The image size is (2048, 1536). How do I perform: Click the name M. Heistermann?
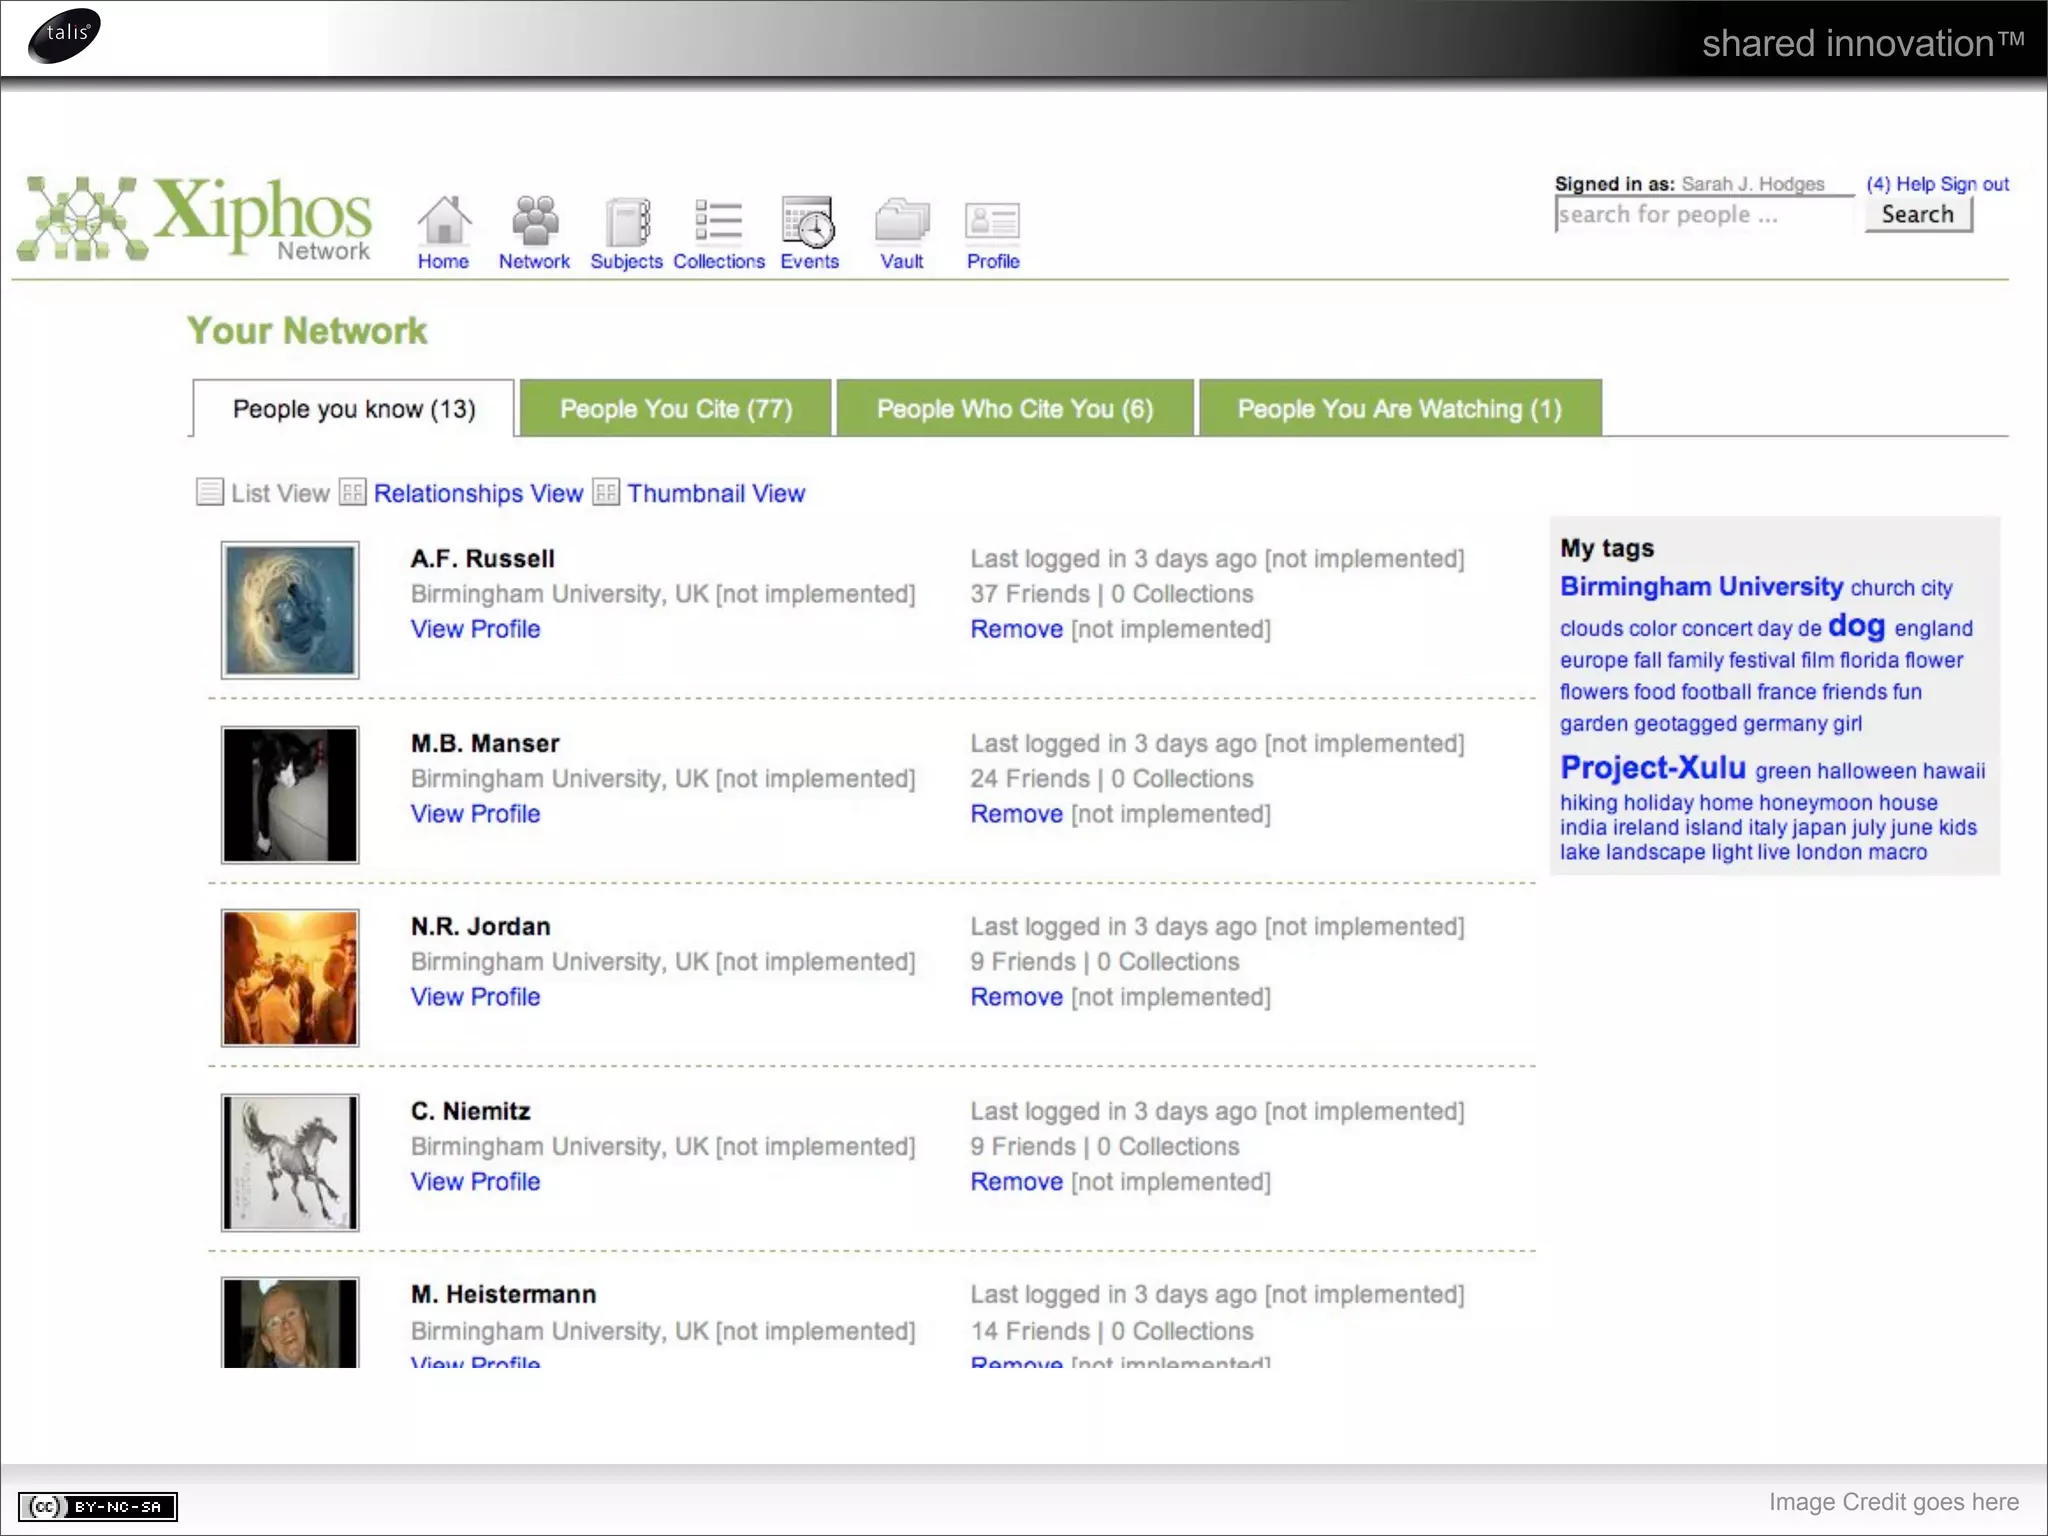(x=503, y=1295)
